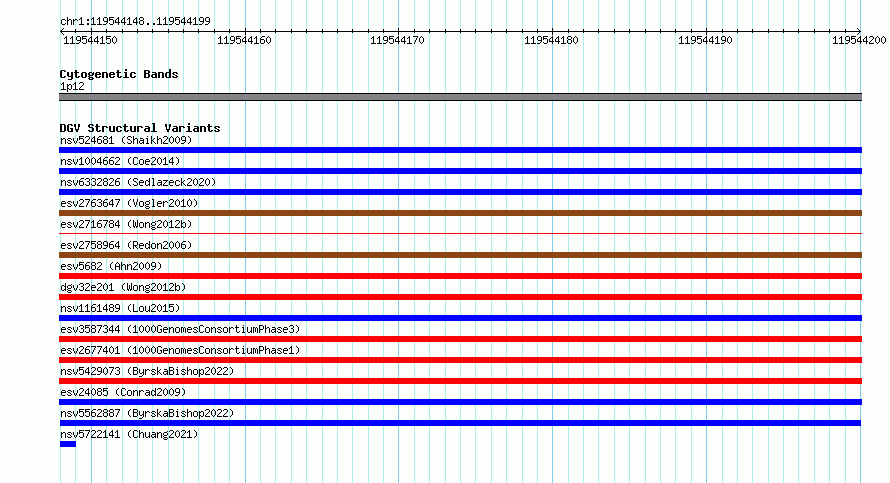890x483 pixels.
Task: Open esv5682 (Ahn2009) variant label
Action: click(111, 266)
